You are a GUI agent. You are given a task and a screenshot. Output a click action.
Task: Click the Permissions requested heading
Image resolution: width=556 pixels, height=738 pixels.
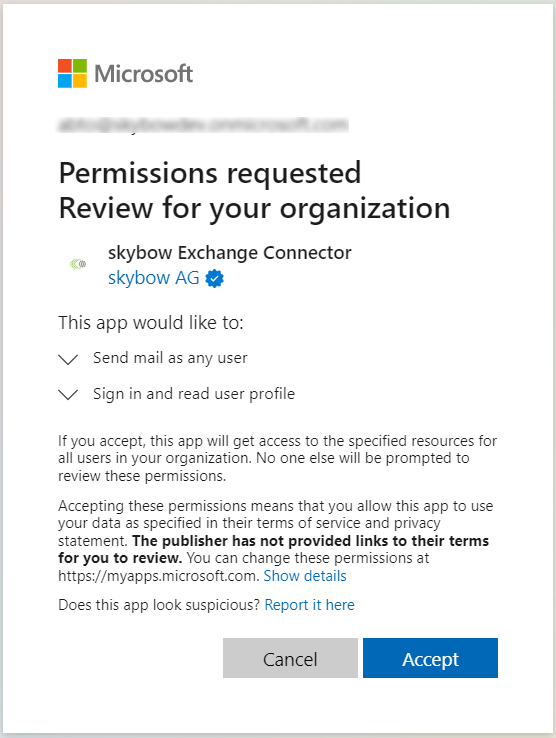pyautogui.click(x=210, y=173)
